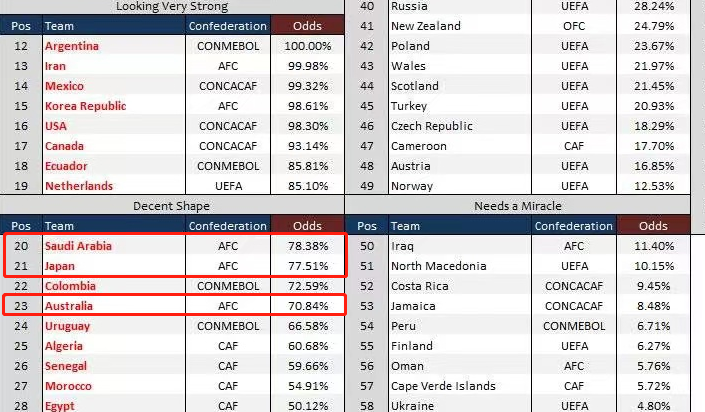Screen dimensions: 705x412
Task: Select the team name 'Argentina'
Action: pos(71,46)
